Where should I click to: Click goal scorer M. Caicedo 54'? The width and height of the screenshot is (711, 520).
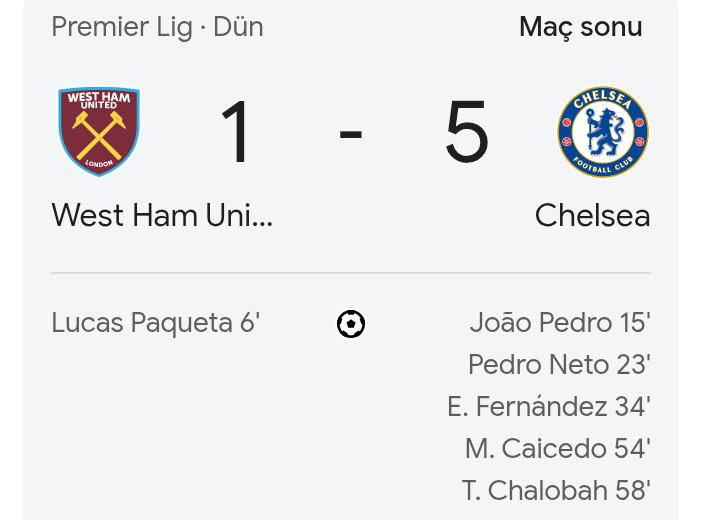point(558,448)
